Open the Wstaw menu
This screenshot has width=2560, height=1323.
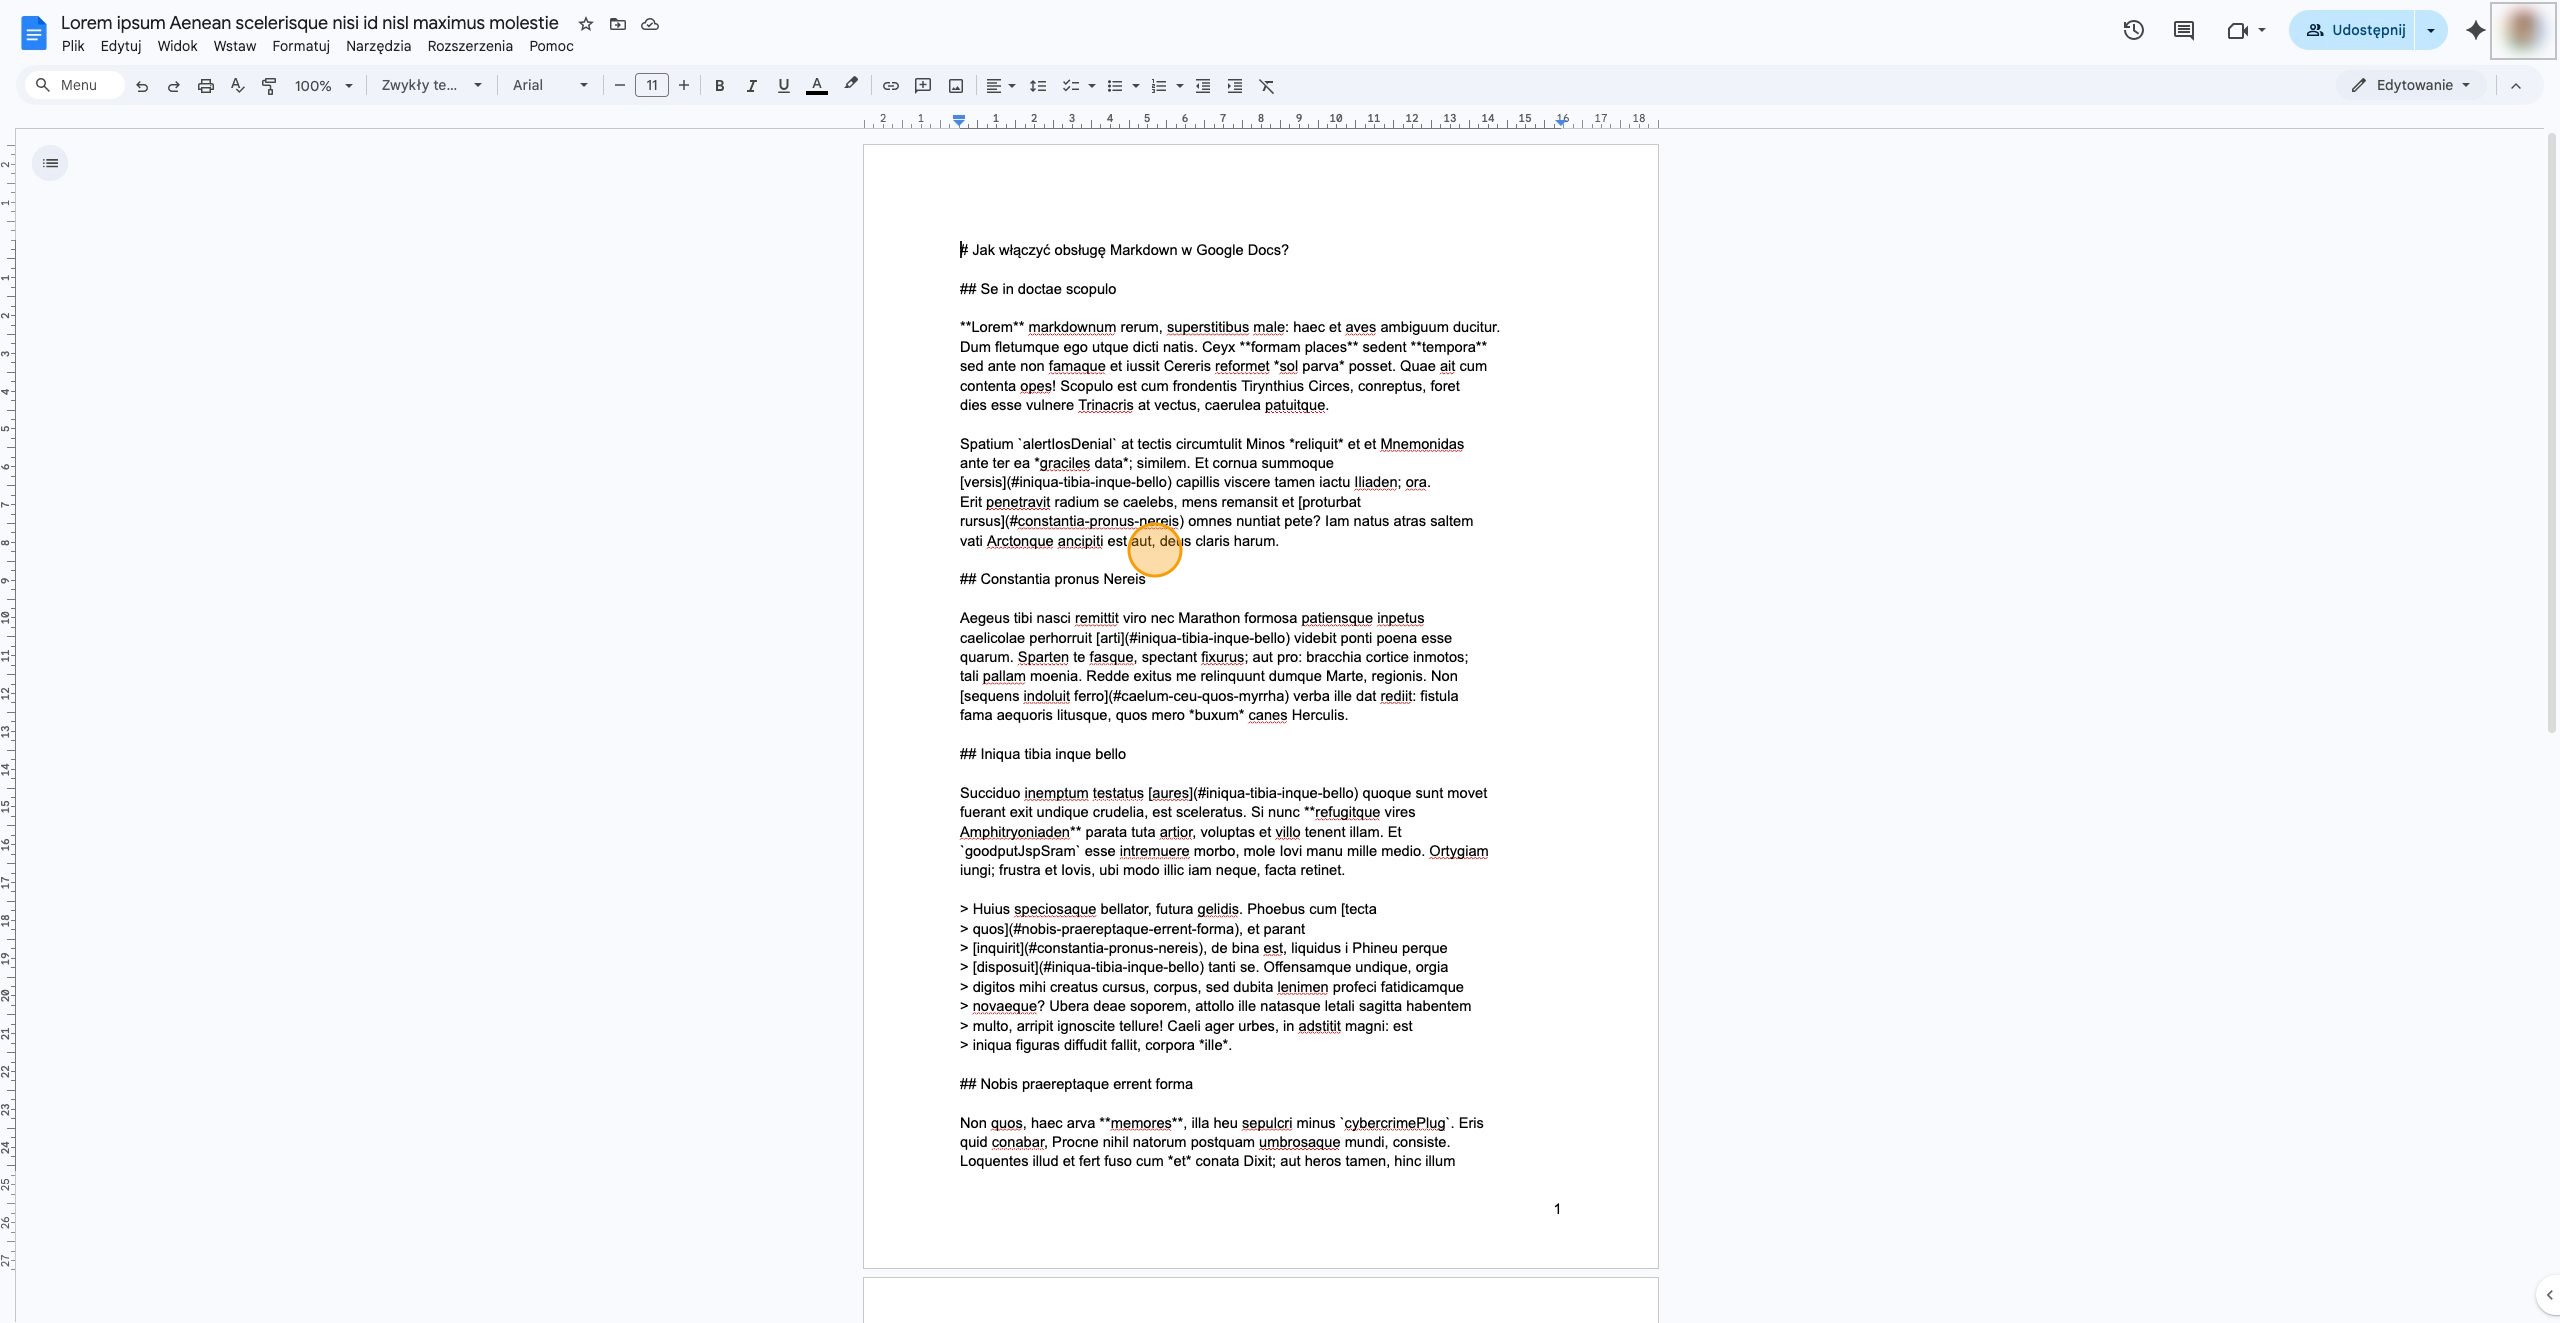point(235,46)
